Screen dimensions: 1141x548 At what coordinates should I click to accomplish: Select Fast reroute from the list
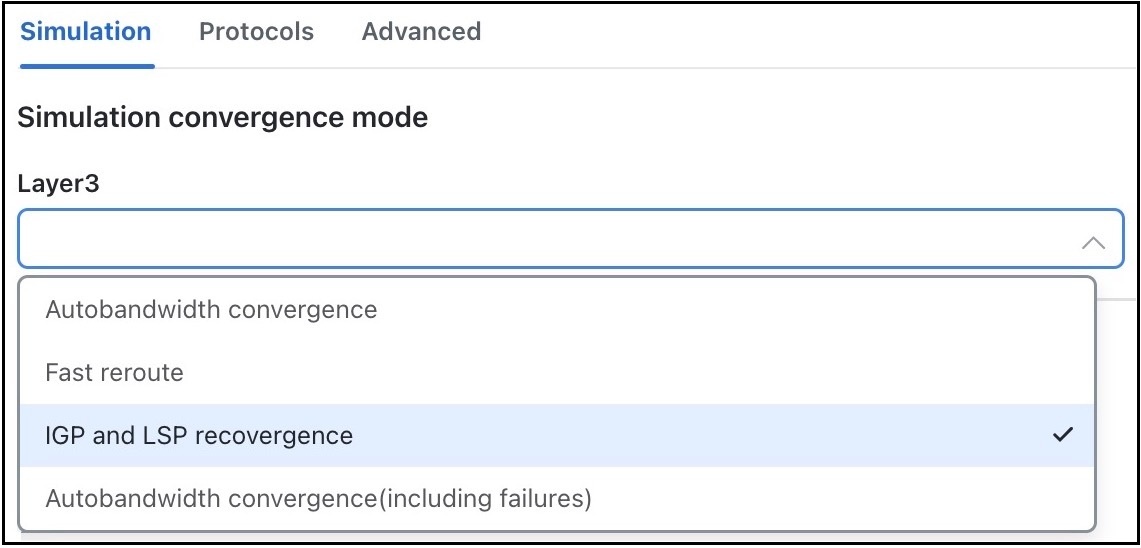coord(557,373)
